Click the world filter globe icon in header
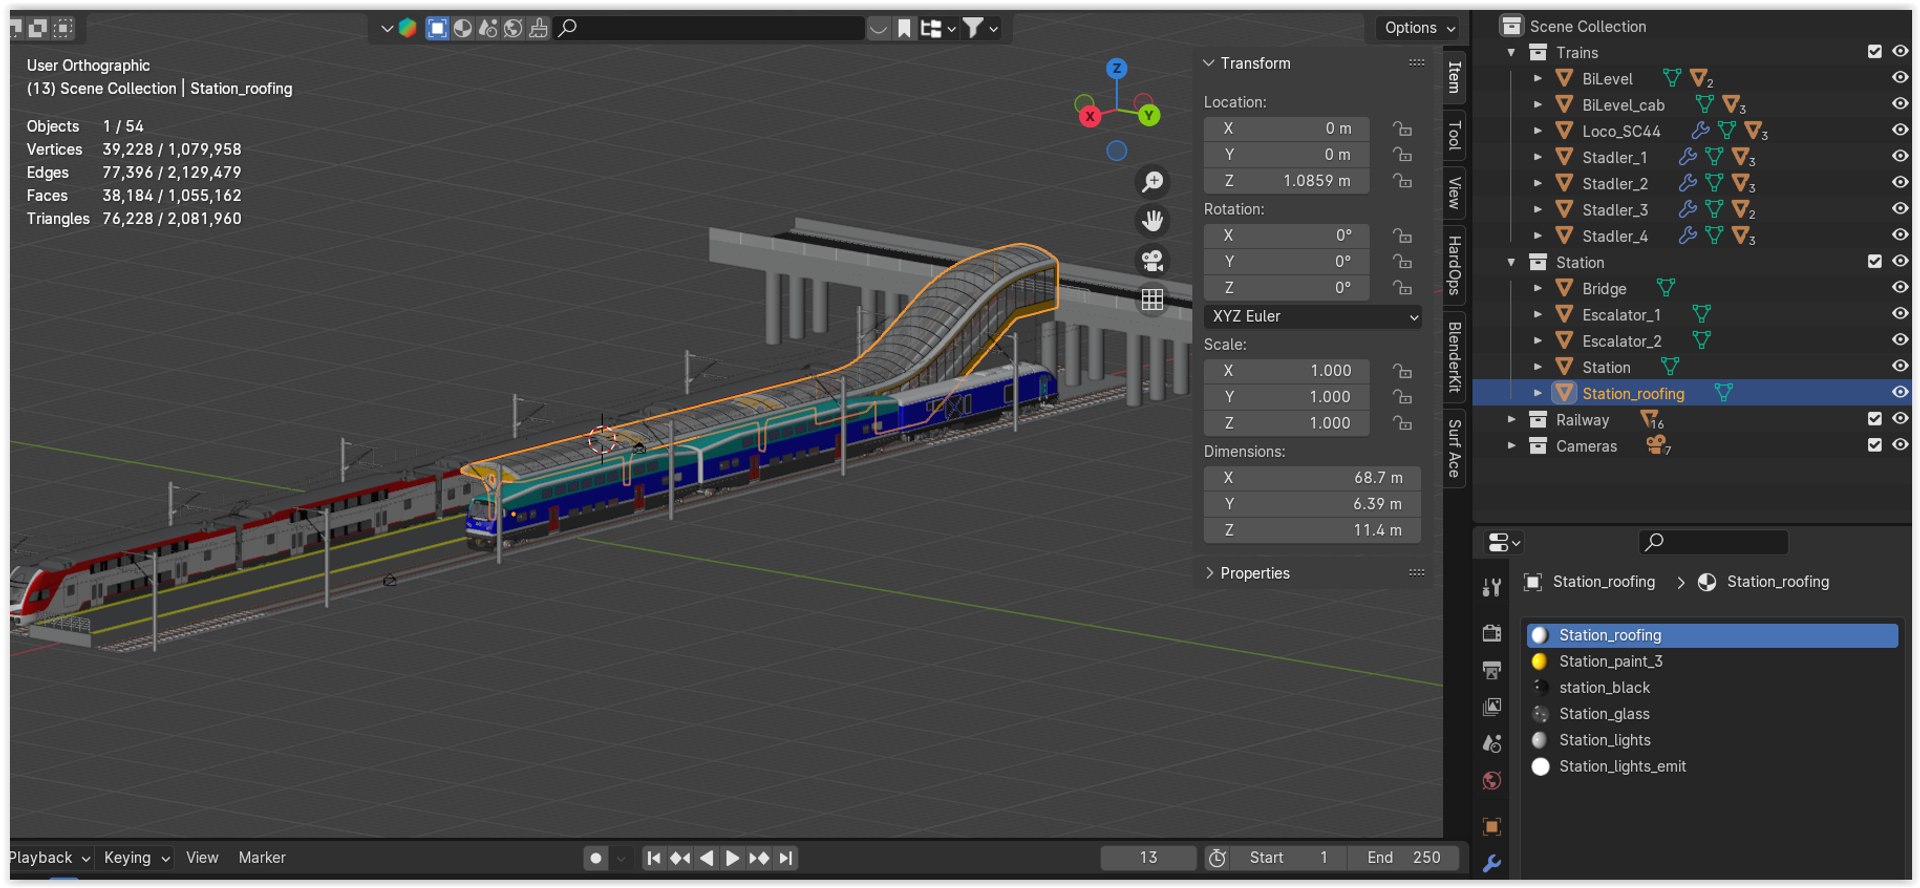 pyautogui.click(x=513, y=28)
